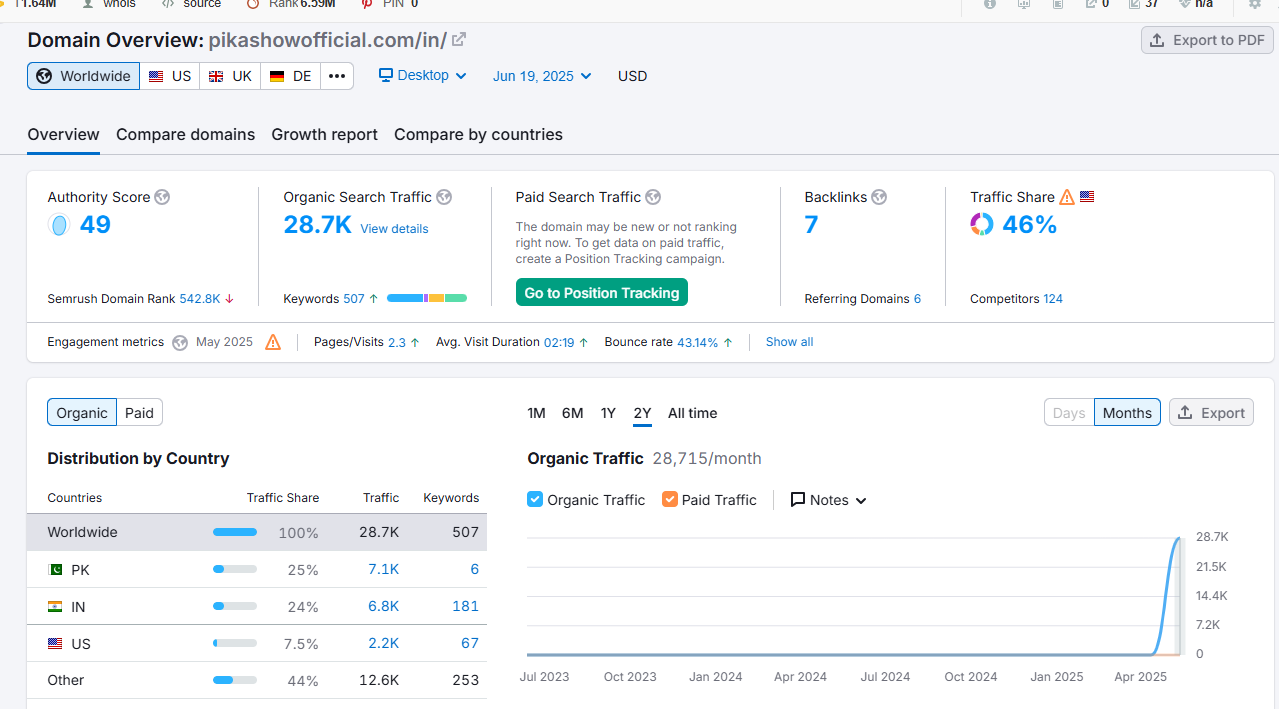Click the globe icon beside Authority Score

162,197
